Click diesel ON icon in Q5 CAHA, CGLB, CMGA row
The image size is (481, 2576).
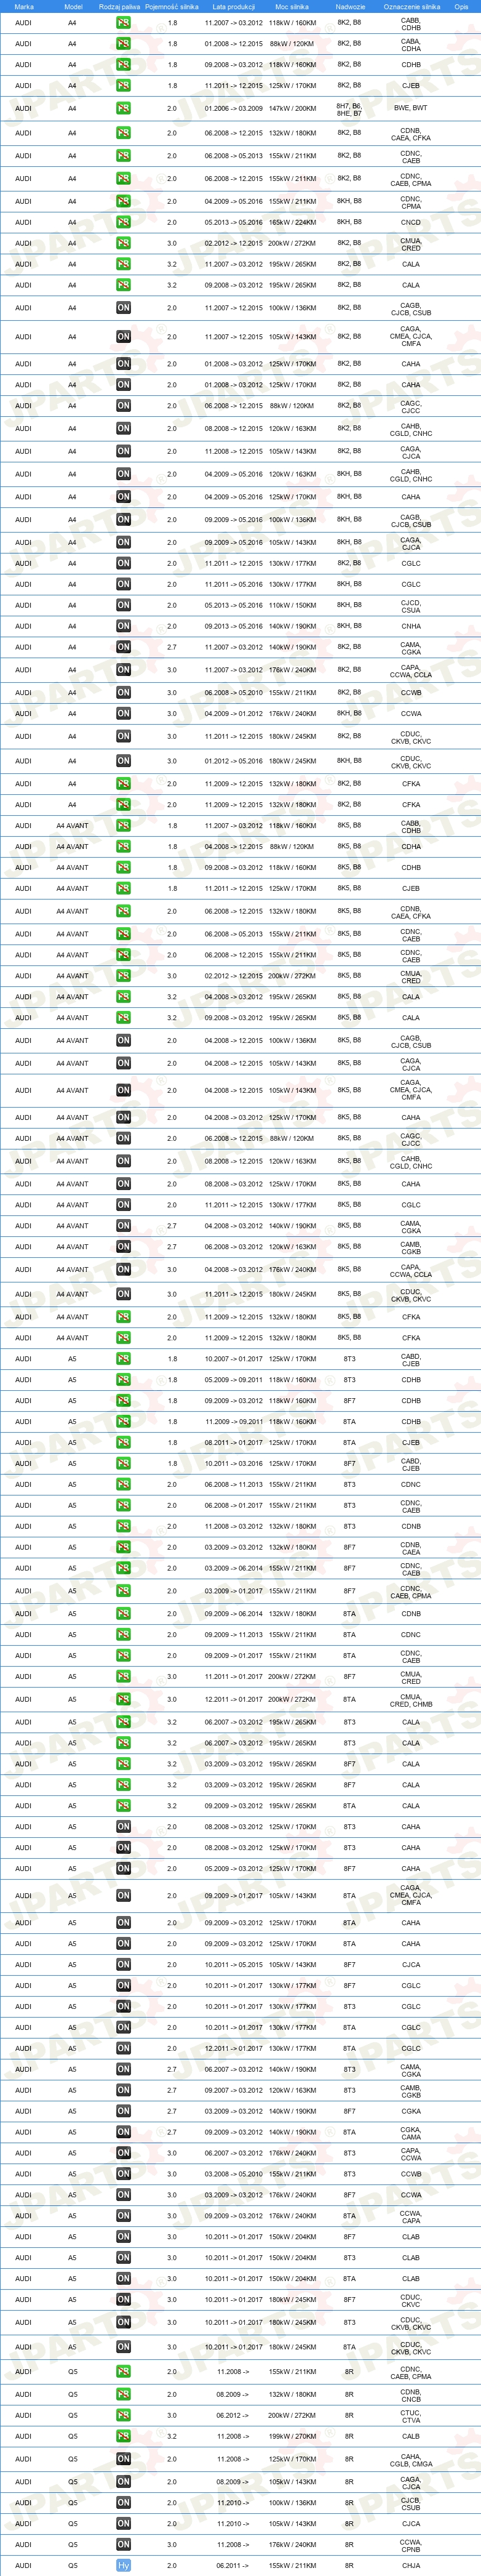(123, 2459)
